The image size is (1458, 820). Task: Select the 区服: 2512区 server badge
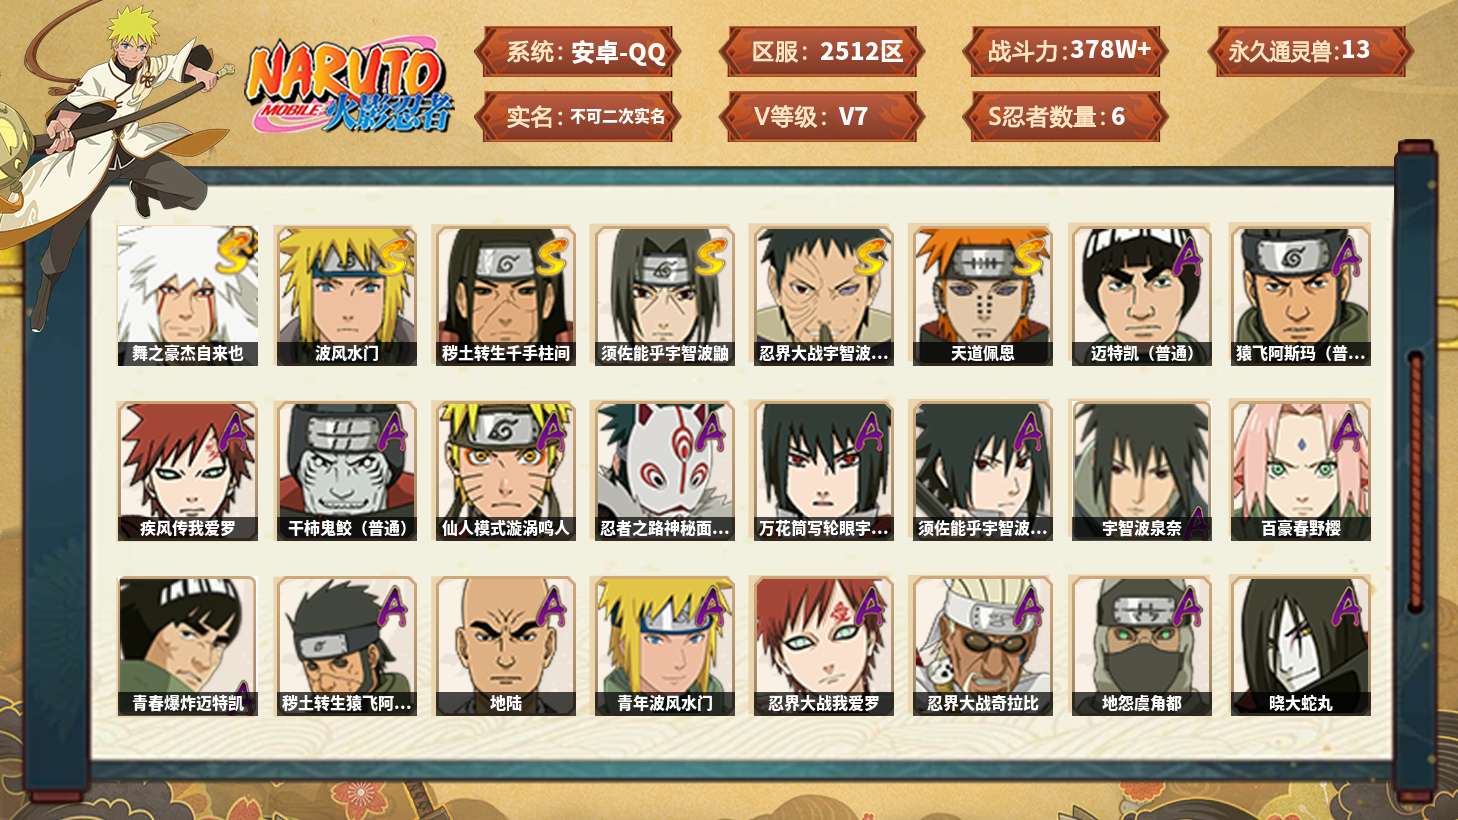pyautogui.click(x=821, y=52)
